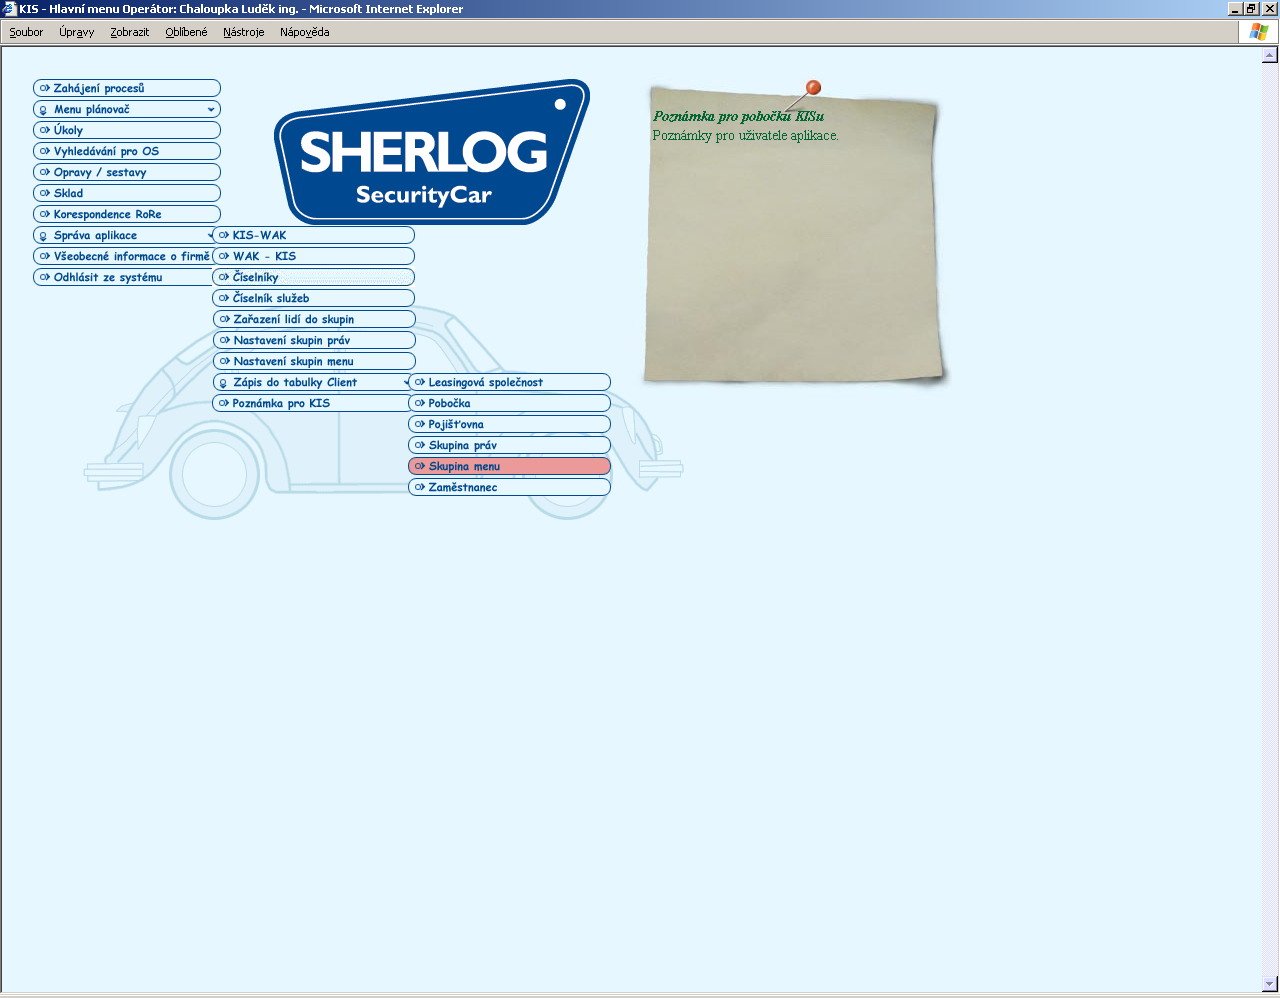Screen dimensions: 1280x998
Task: Click the arrow icon beside Zaměstnanec
Action: (x=420, y=487)
